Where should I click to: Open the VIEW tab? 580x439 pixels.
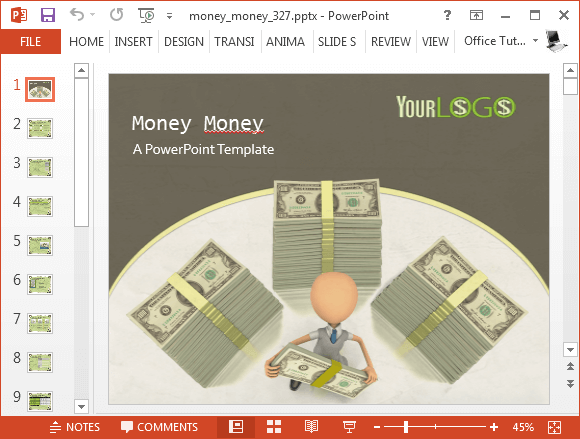click(x=435, y=41)
